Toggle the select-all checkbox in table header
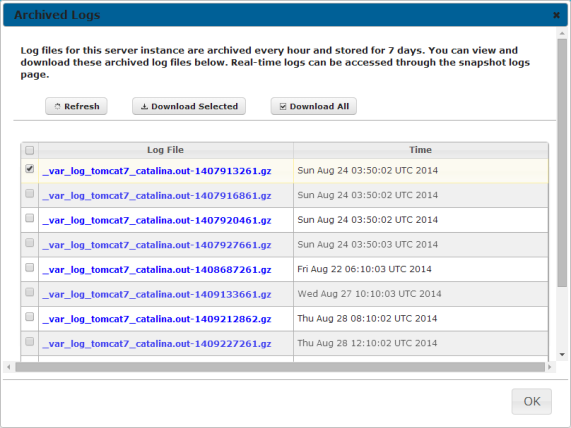Image resolution: width=571 pixels, height=428 pixels. 29,150
